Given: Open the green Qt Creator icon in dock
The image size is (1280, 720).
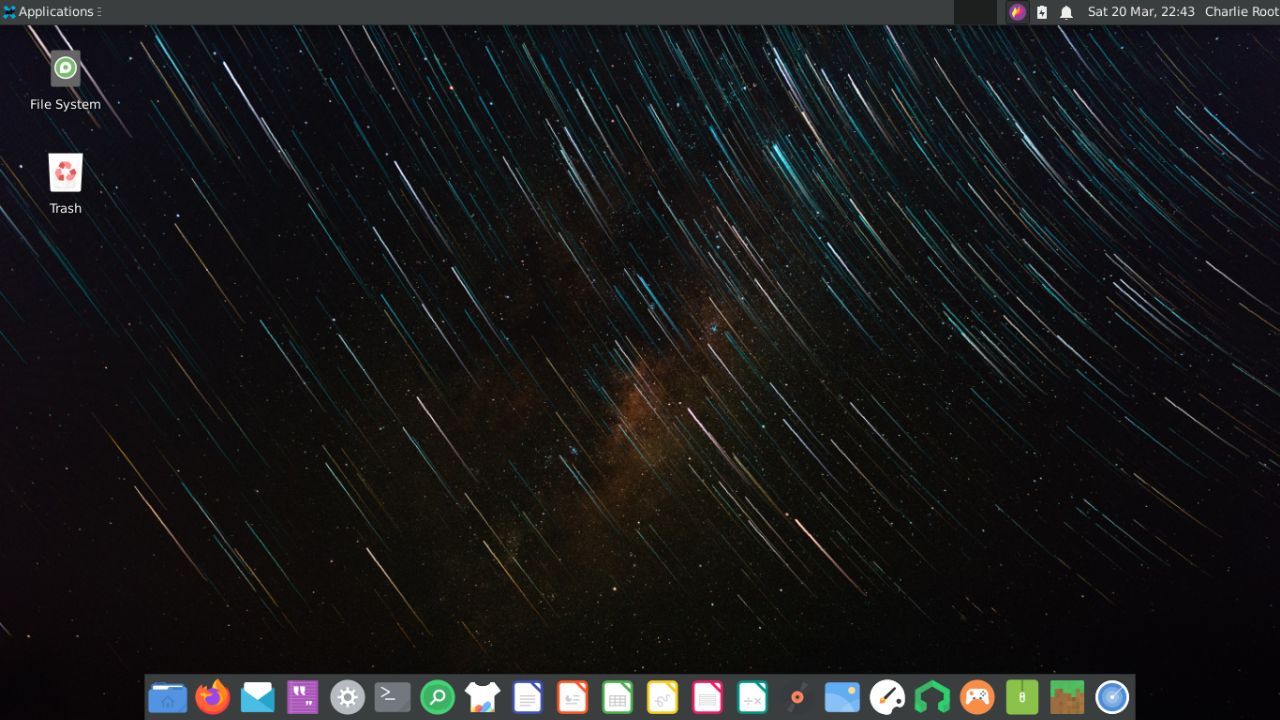Looking at the screenshot, I should pos(933,697).
